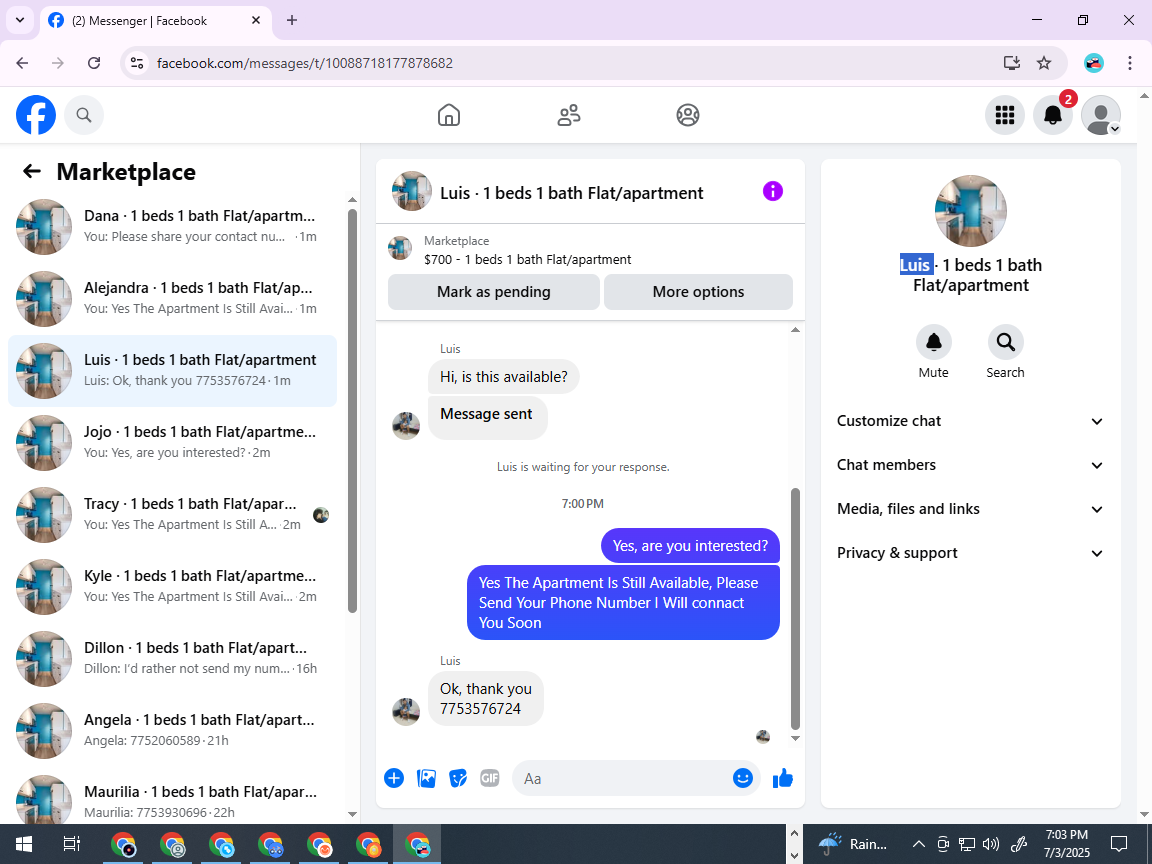Click the conversation list scrollbar
The width and height of the screenshot is (1152, 864).
[x=353, y=411]
